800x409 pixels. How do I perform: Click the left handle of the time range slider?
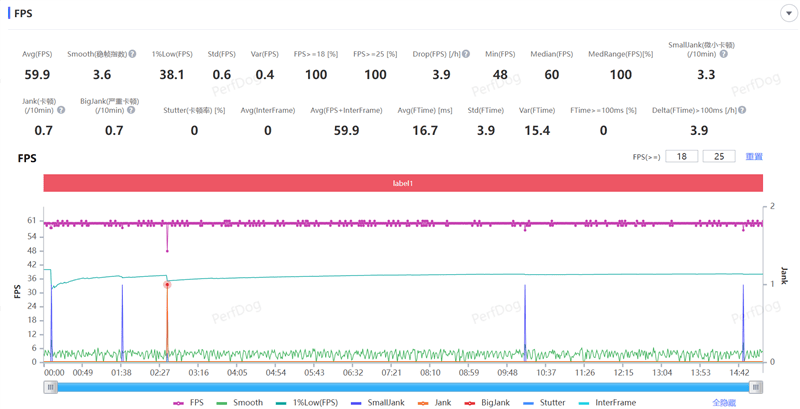click(x=50, y=387)
